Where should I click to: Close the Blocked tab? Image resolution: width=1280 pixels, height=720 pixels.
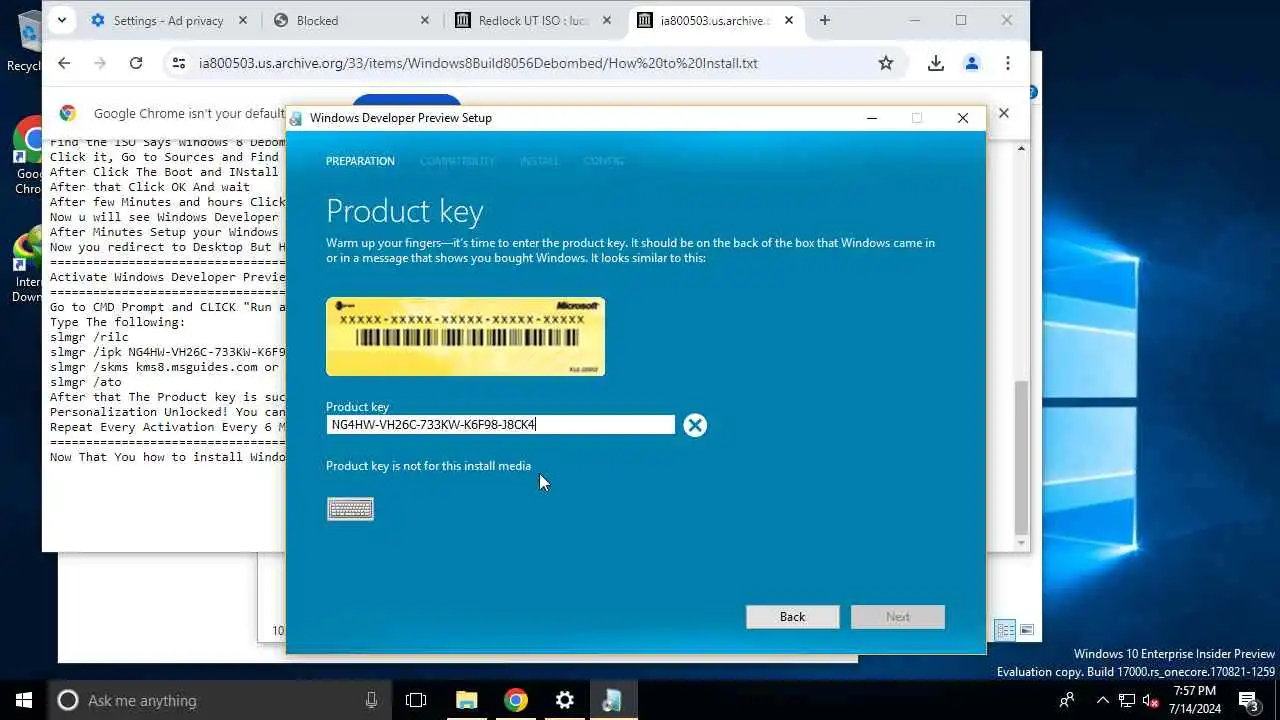point(425,20)
